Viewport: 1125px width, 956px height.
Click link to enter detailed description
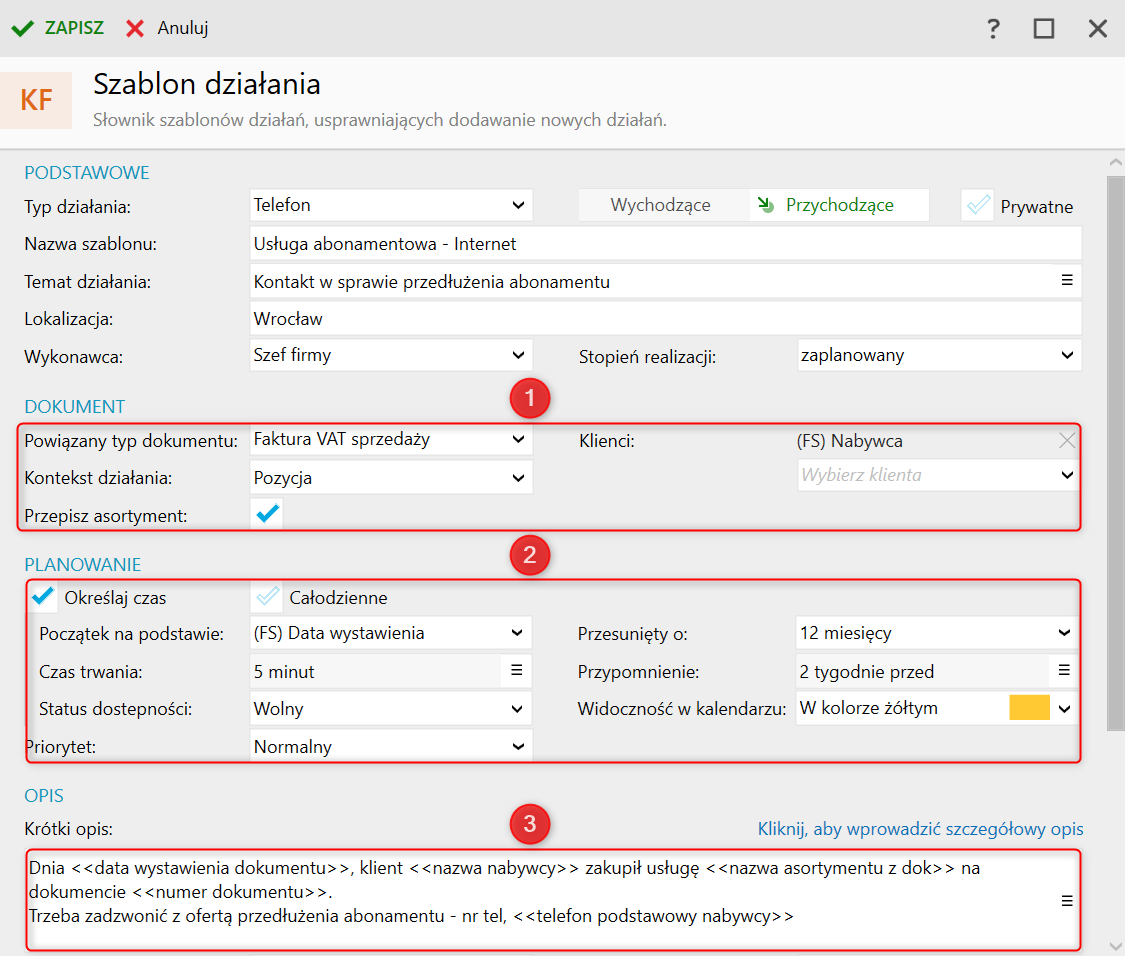pos(920,829)
